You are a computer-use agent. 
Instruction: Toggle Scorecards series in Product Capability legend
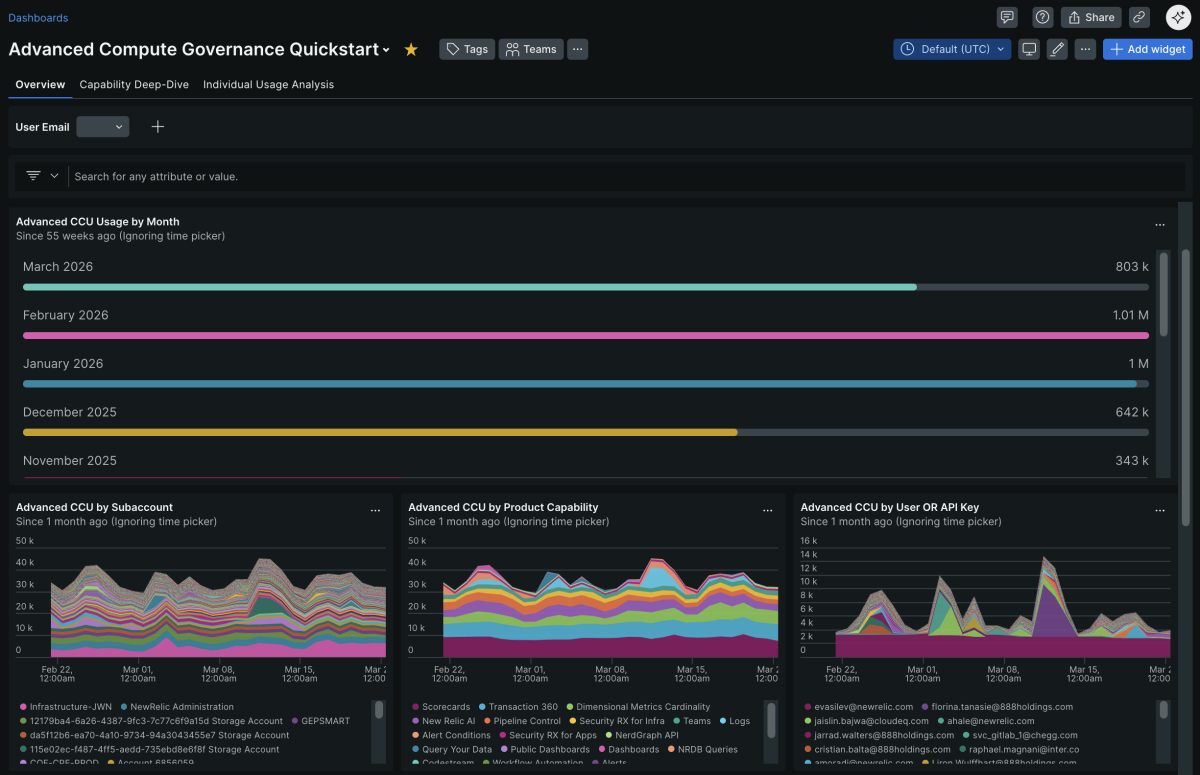click(445, 707)
